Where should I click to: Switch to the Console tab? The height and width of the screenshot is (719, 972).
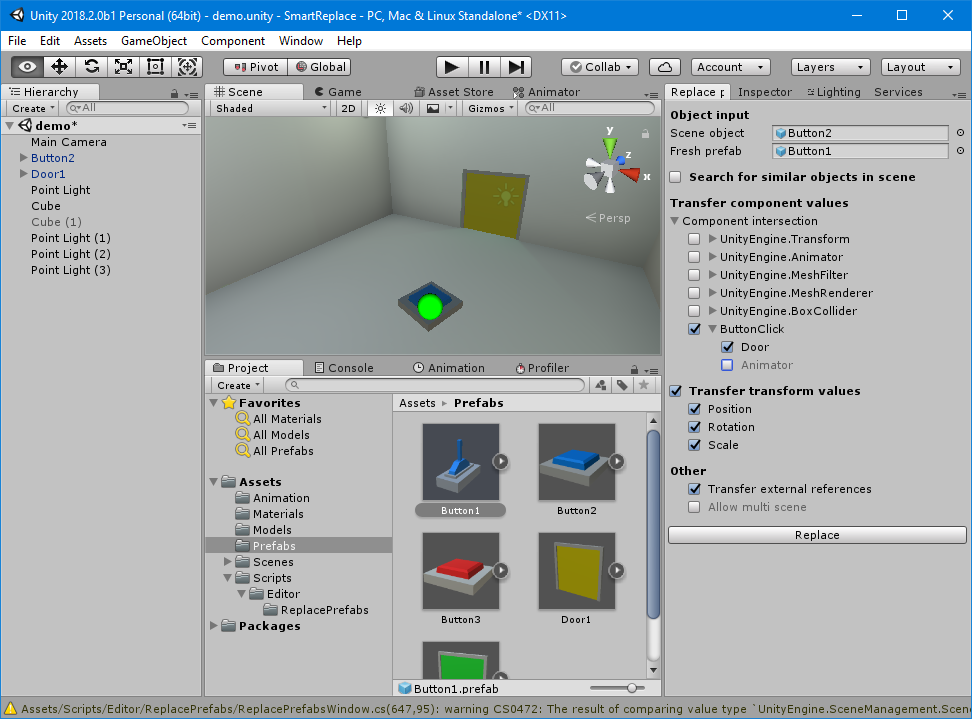(x=343, y=368)
